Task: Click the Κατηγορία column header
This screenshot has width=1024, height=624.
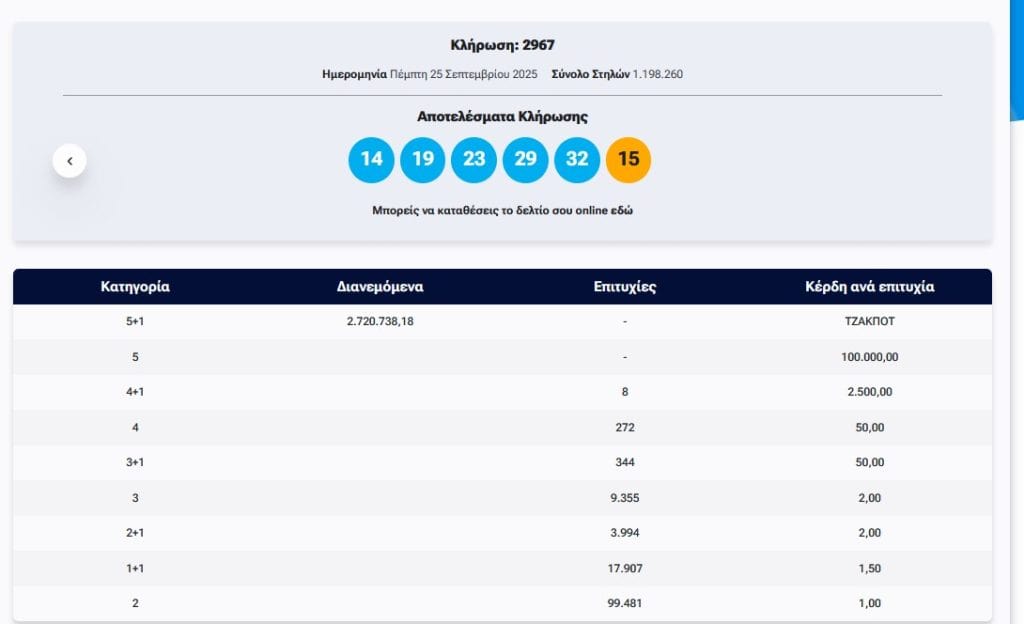Action: point(135,286)
